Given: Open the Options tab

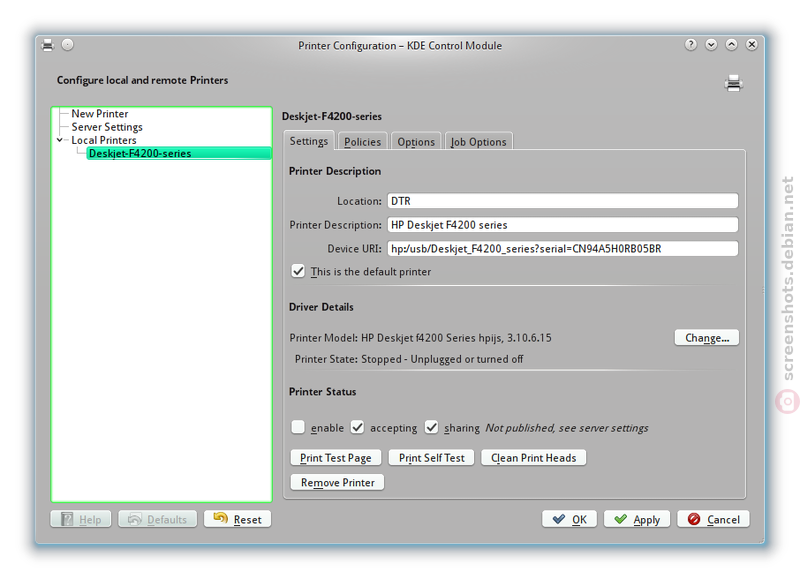Looking at the screenshot, I should 416,142.
